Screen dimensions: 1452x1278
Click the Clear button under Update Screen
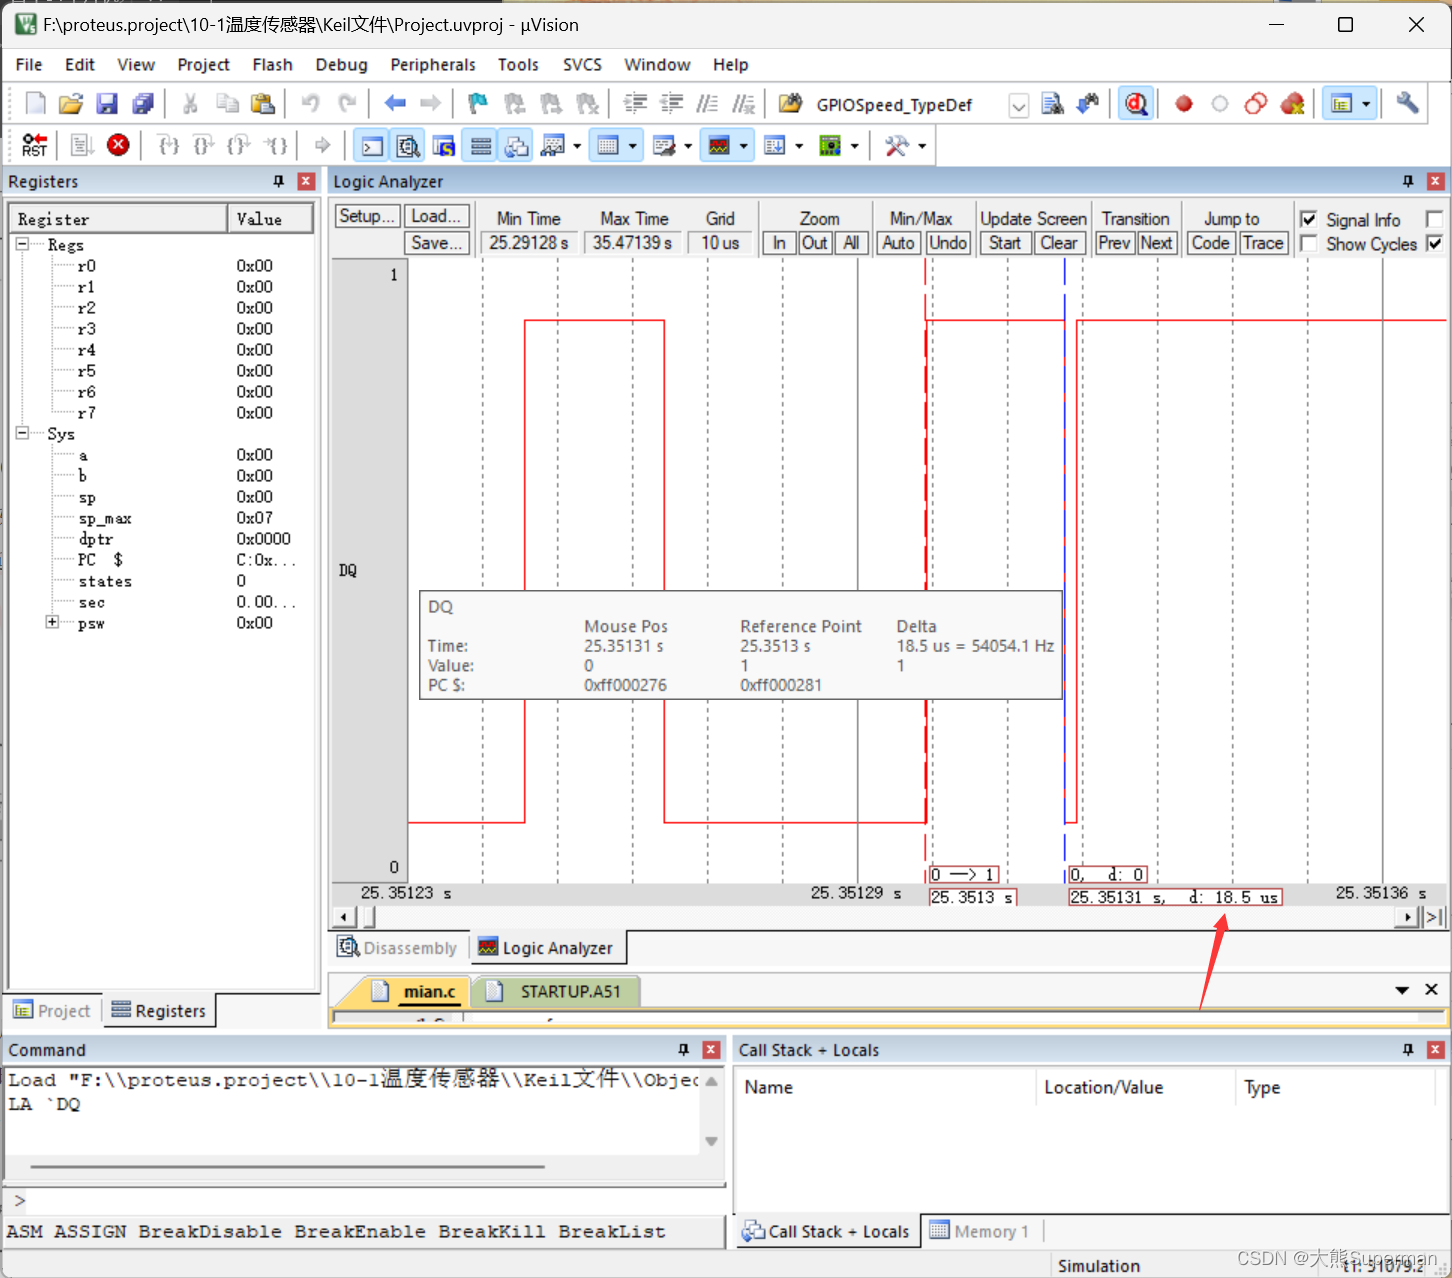coord(1059,242)
